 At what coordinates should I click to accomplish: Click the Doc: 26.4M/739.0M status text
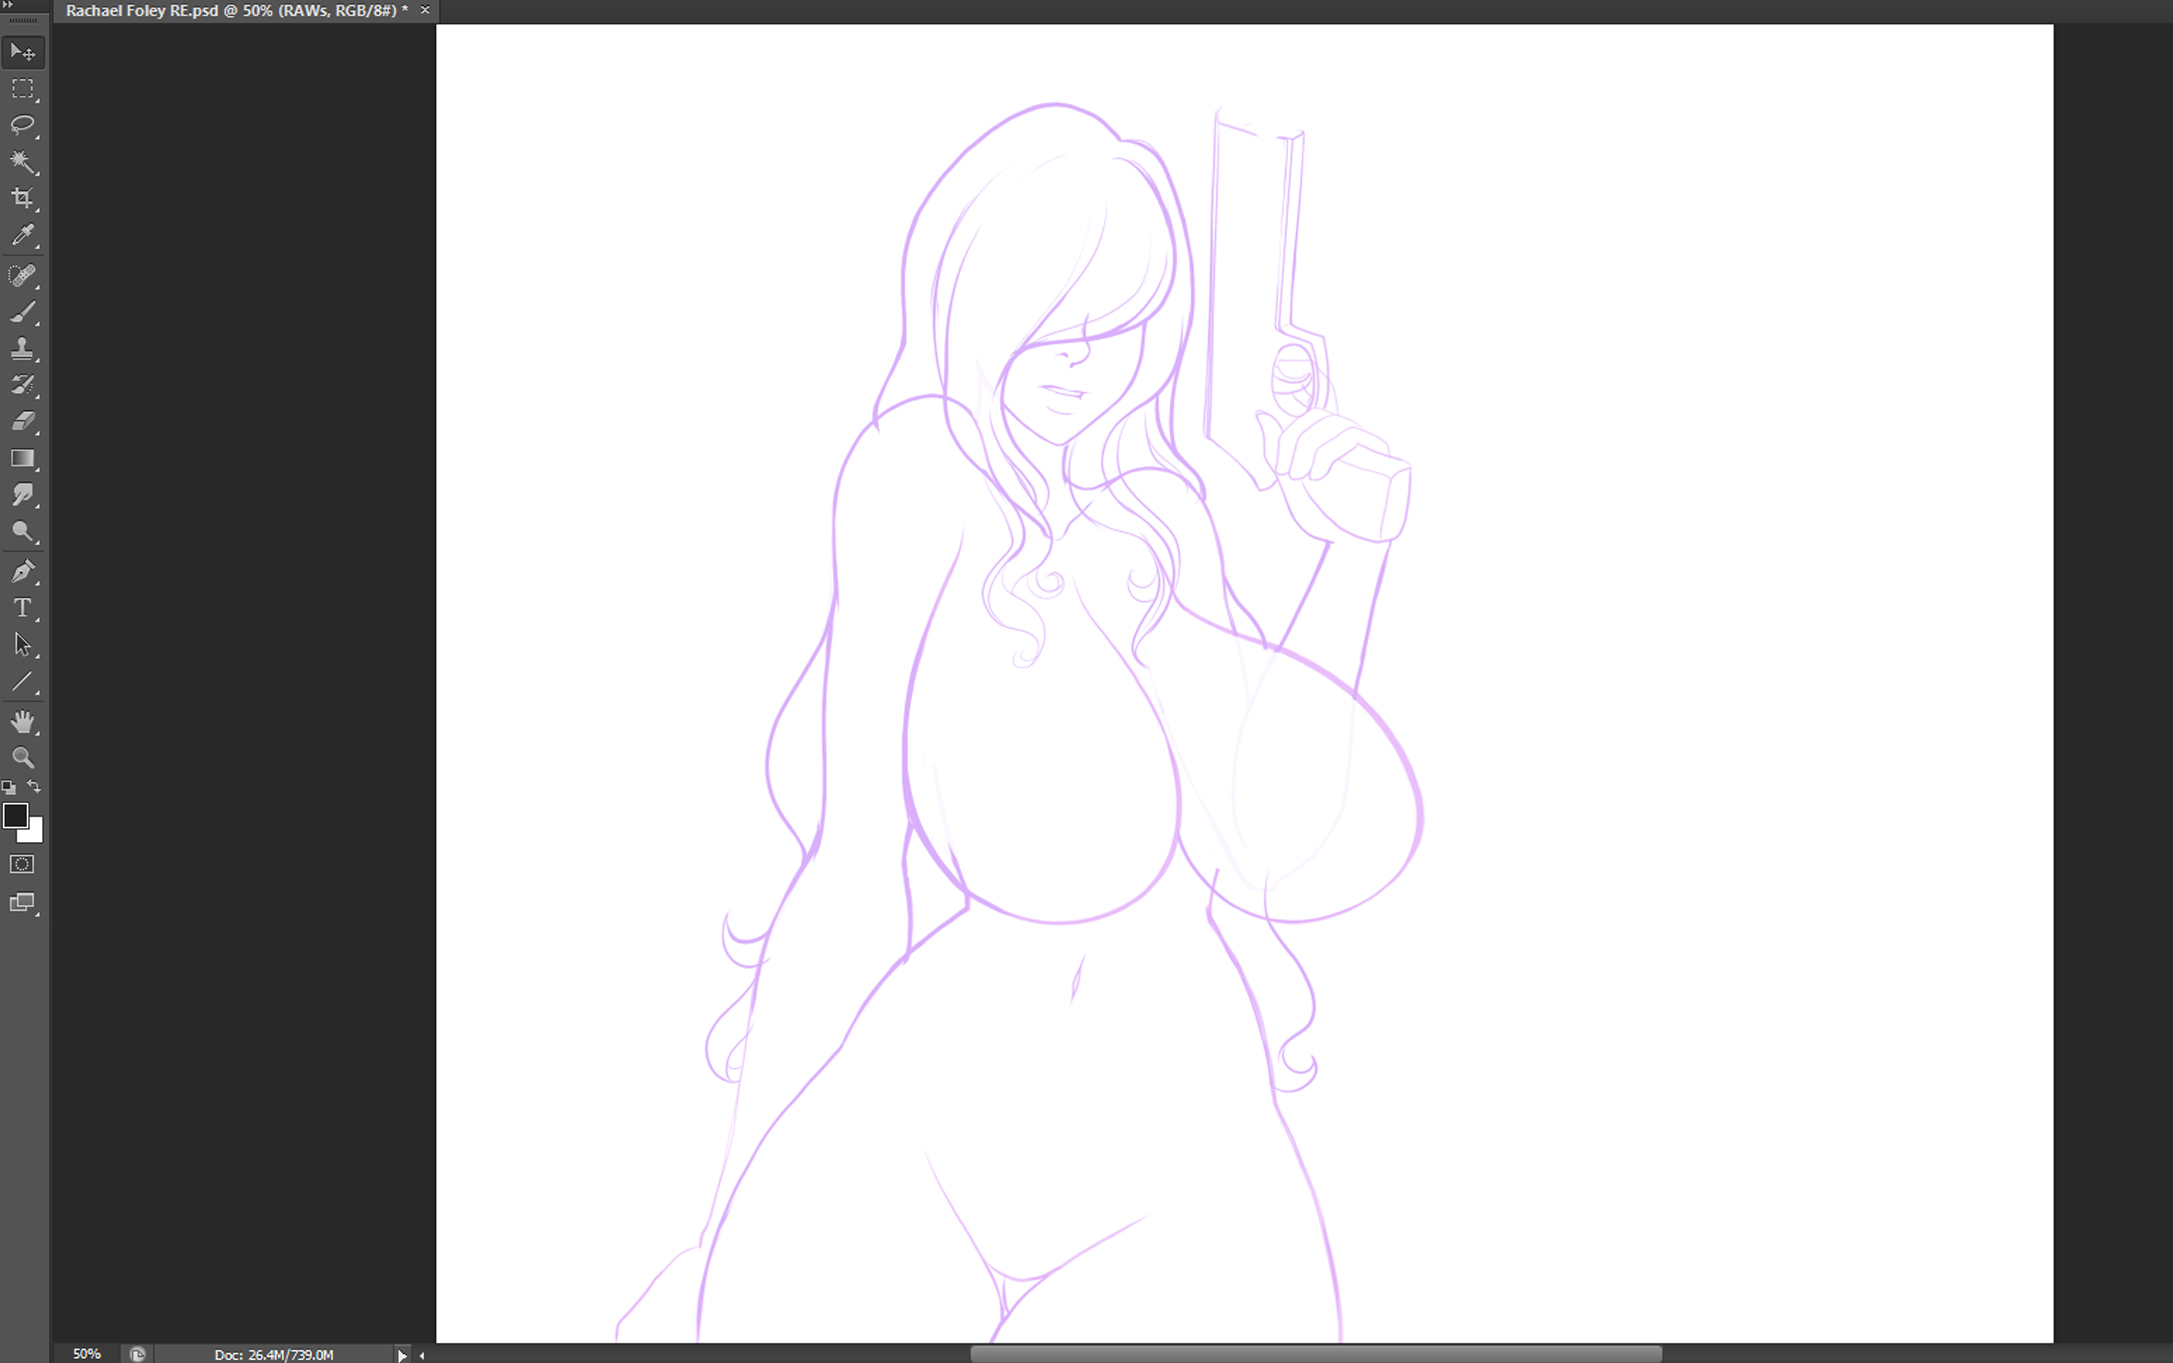274,1355
